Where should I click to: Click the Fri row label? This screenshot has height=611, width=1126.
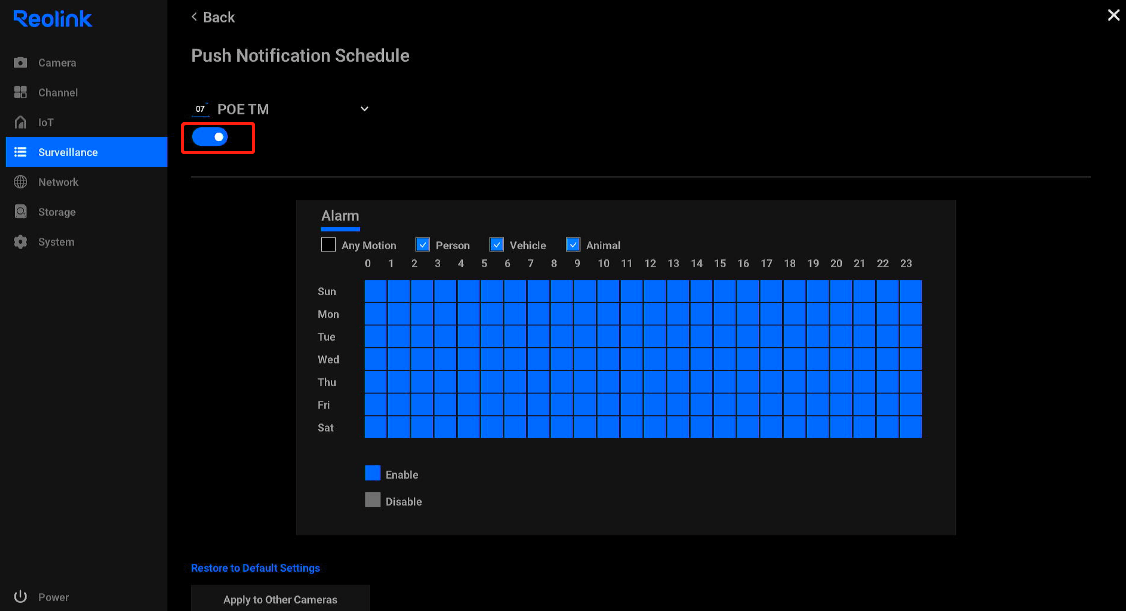324,406
